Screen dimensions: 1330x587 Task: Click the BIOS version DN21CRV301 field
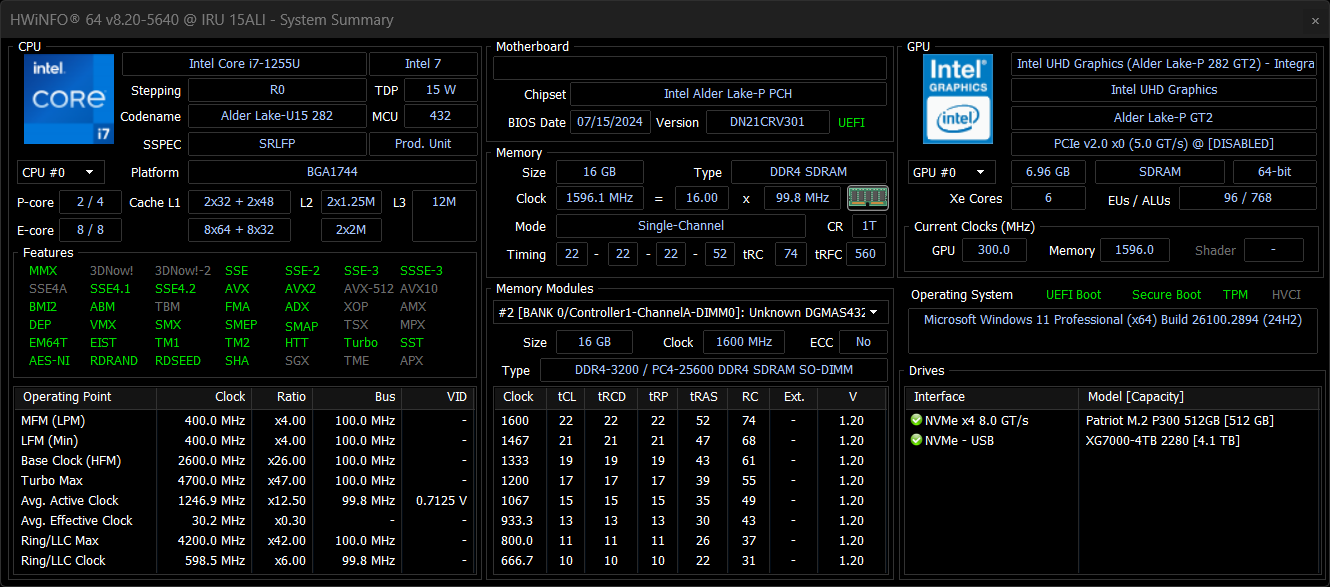(768, 122)
